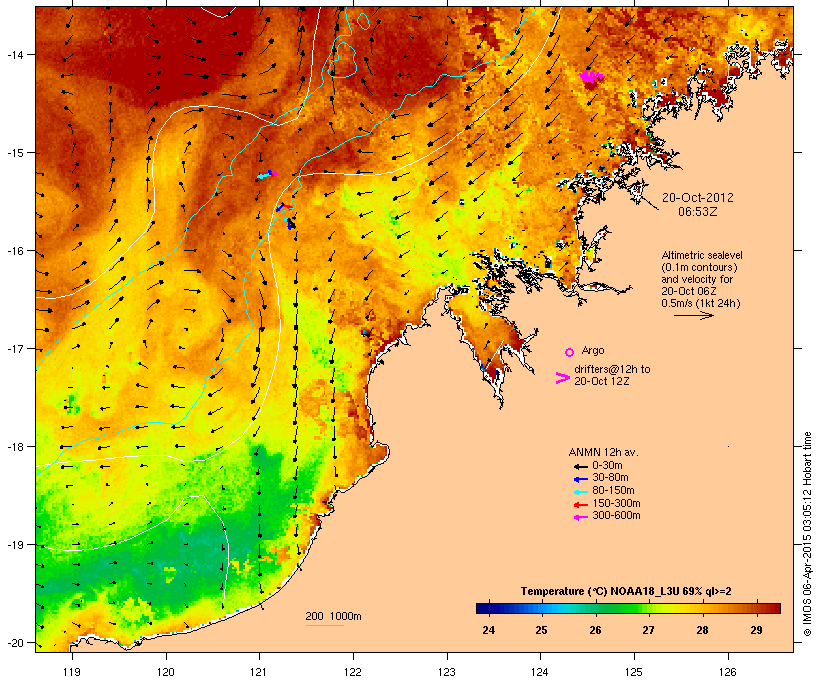Click the 150-300m depth label

click(x=616, y=503)
